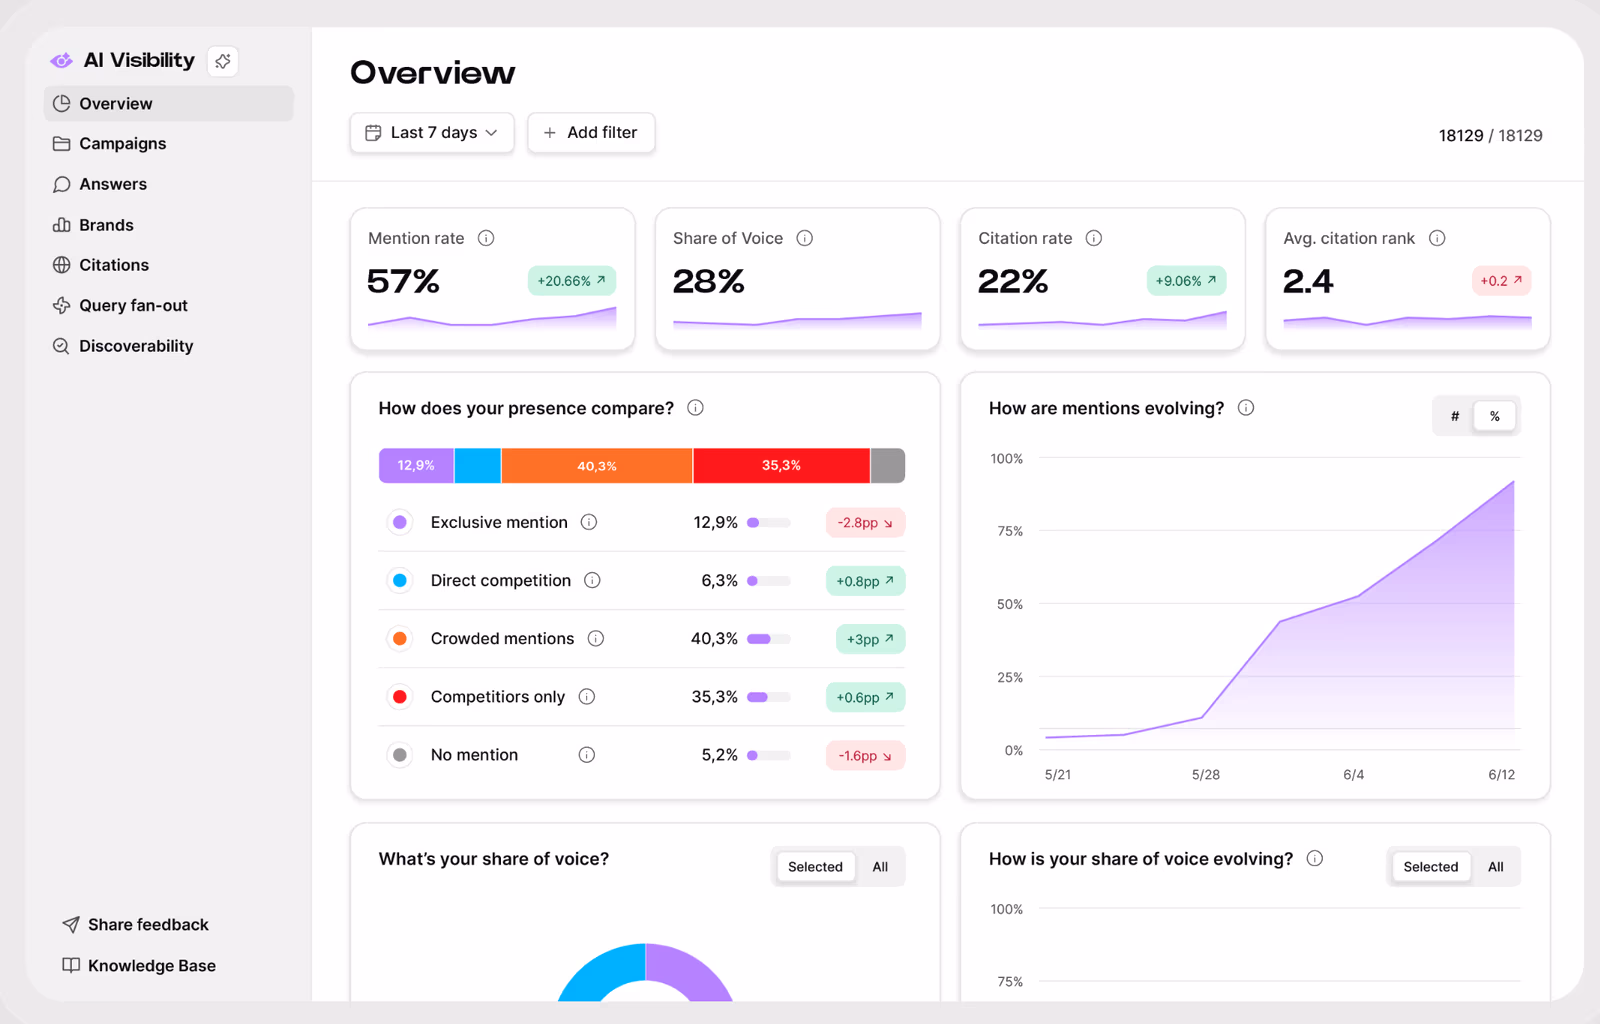Click the red 35,3% bar segment
Screen dimensions: 1600x1024
[x=781, y=466]
